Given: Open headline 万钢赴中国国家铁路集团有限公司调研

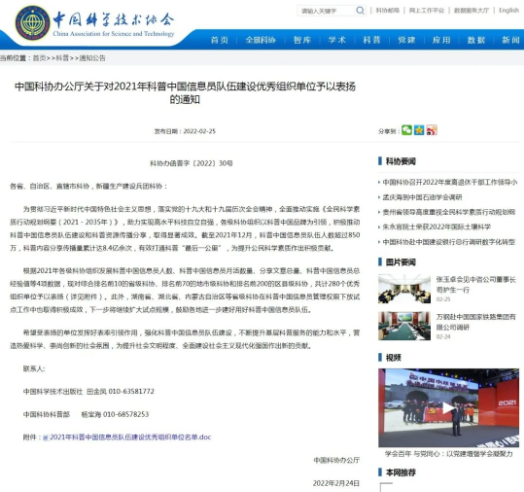Looking at the screenshot, I should click(x=476, y=322).
